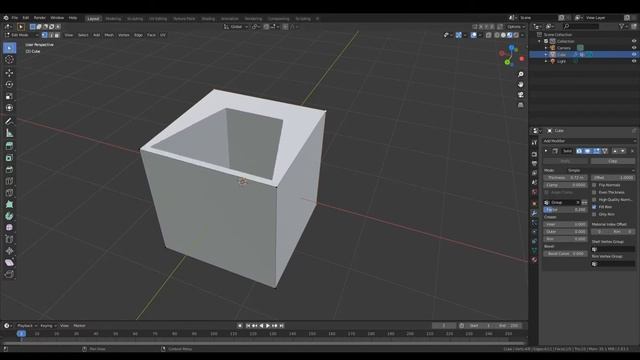Image resolution: width=640 pixels, height=360 pixels.
Task: Open the File menu
Action: [15, 18]
